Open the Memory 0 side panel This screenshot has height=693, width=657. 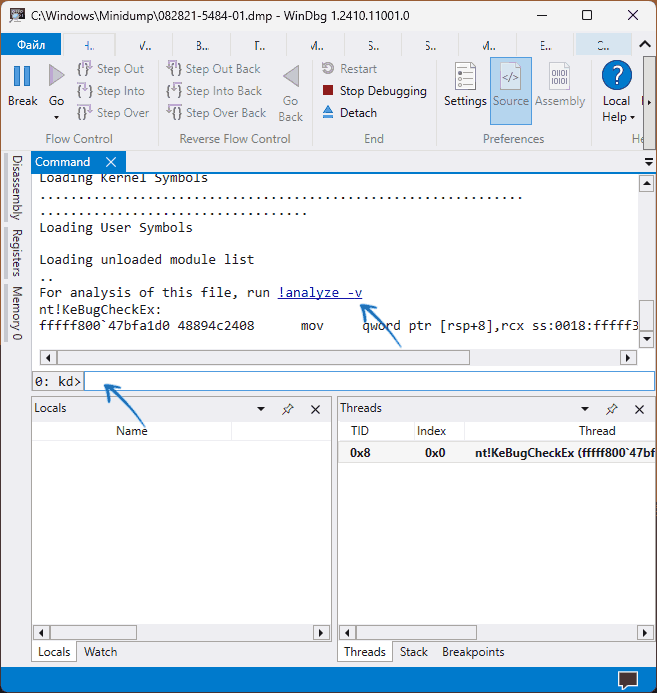(16, 313)
